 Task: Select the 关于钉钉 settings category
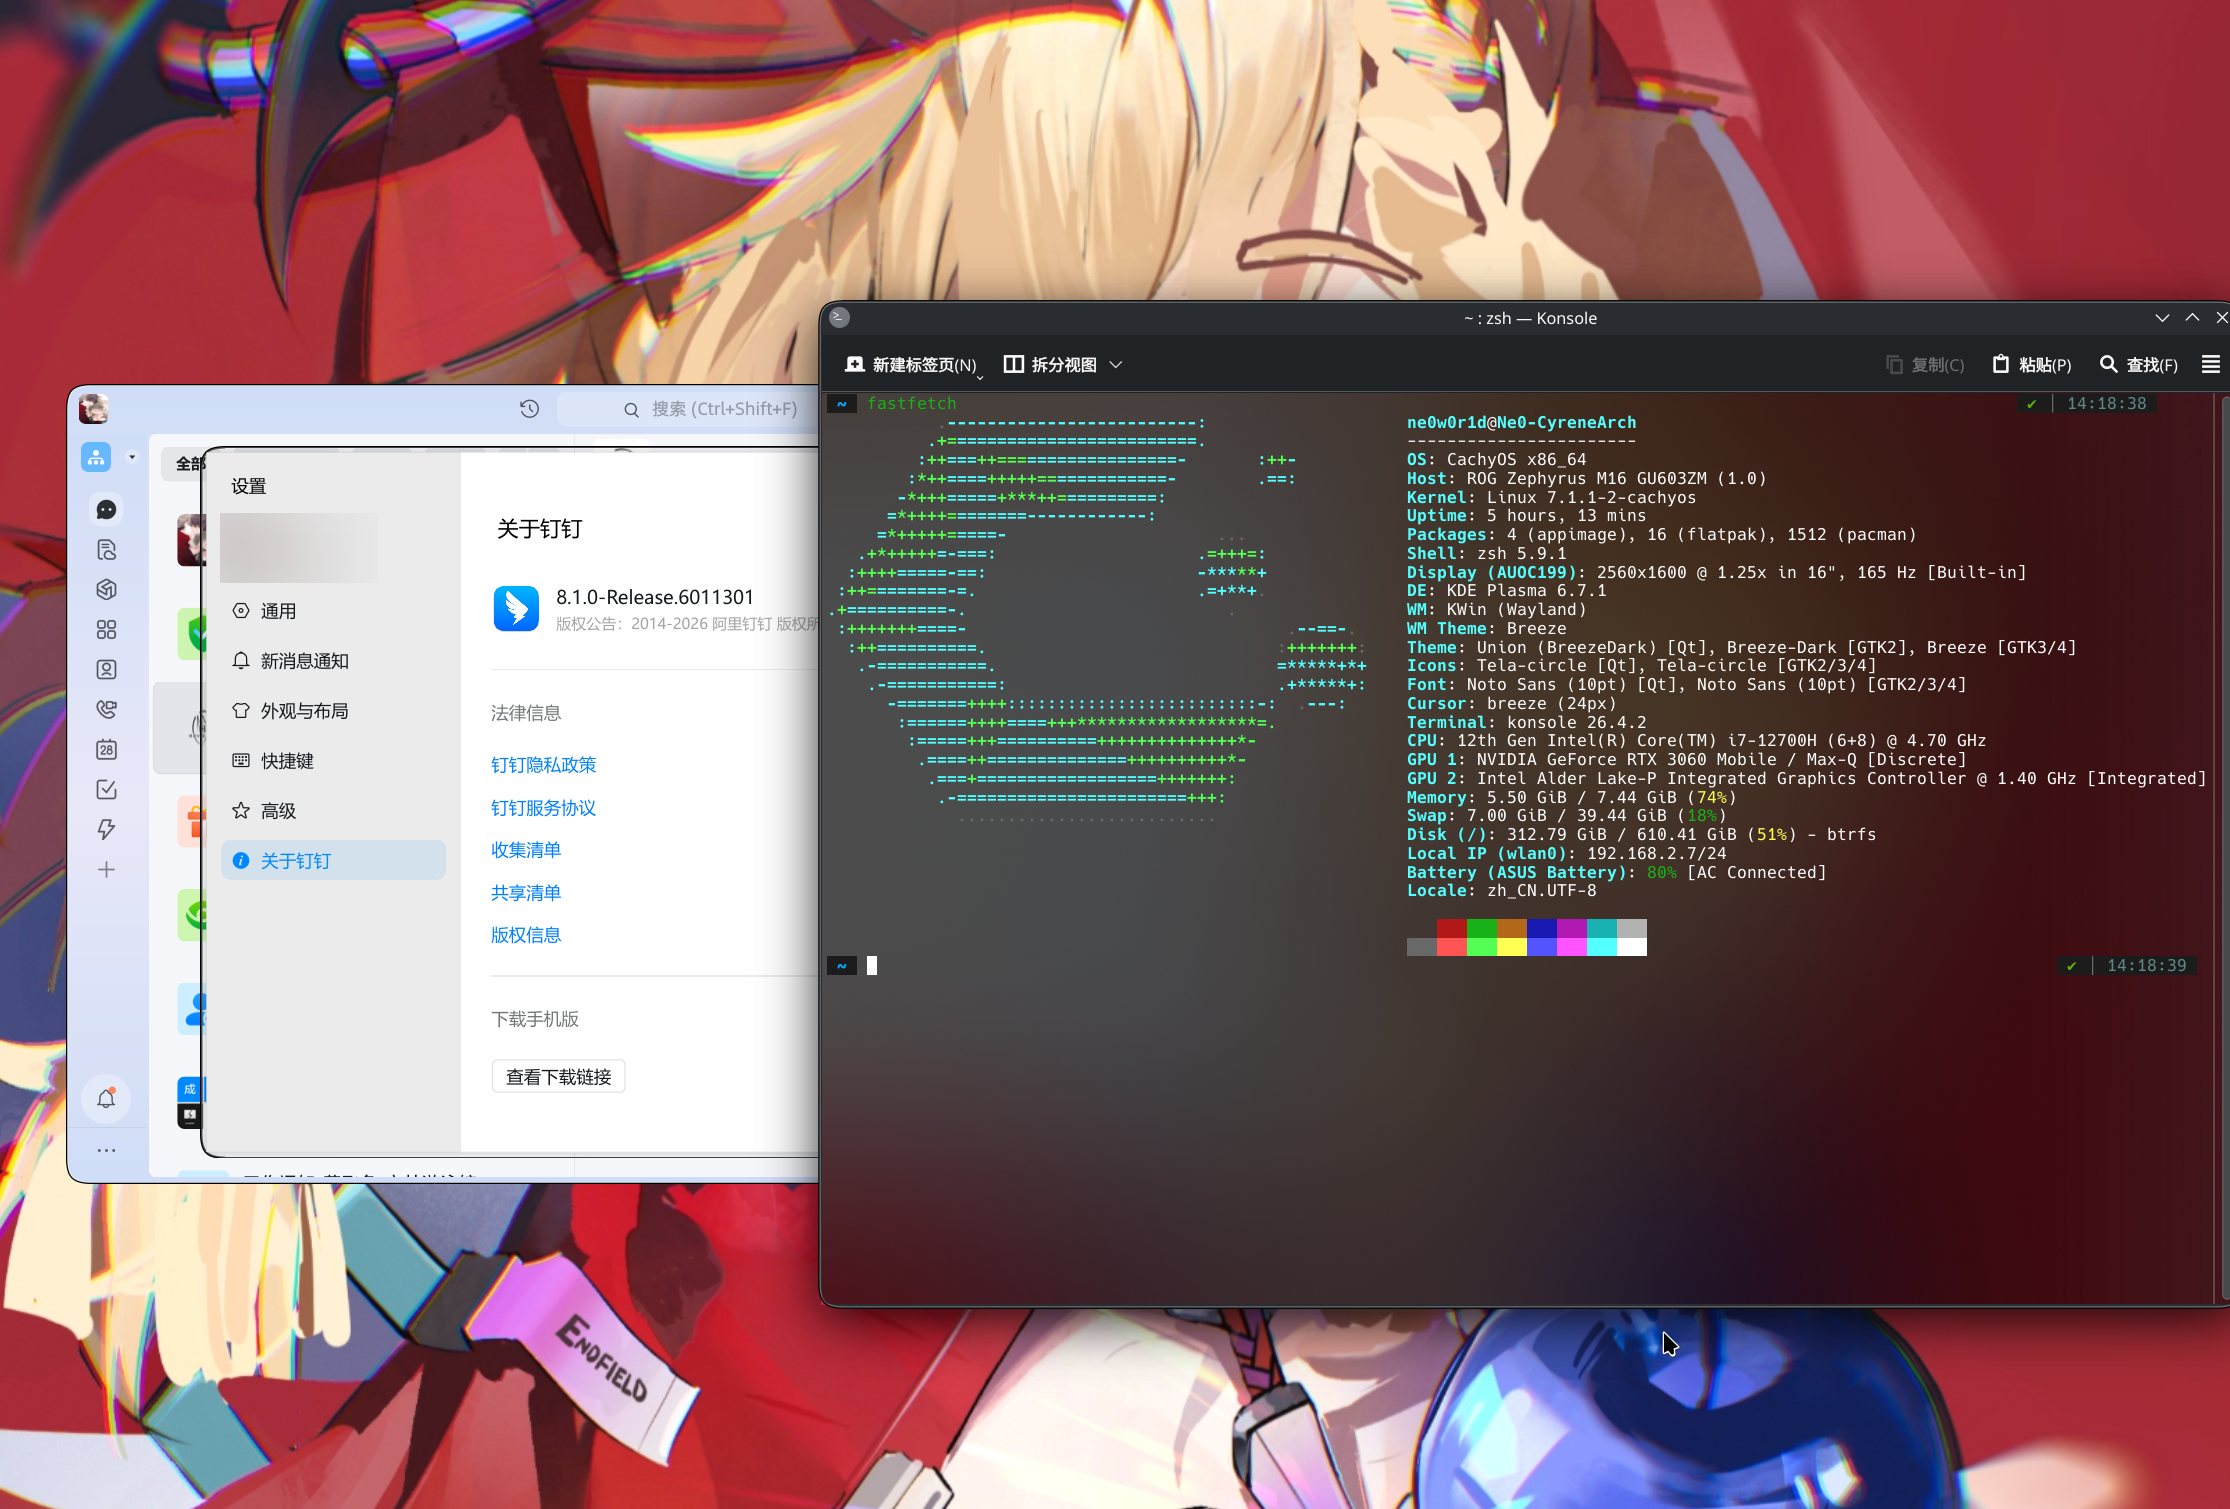tap(333, 861)
